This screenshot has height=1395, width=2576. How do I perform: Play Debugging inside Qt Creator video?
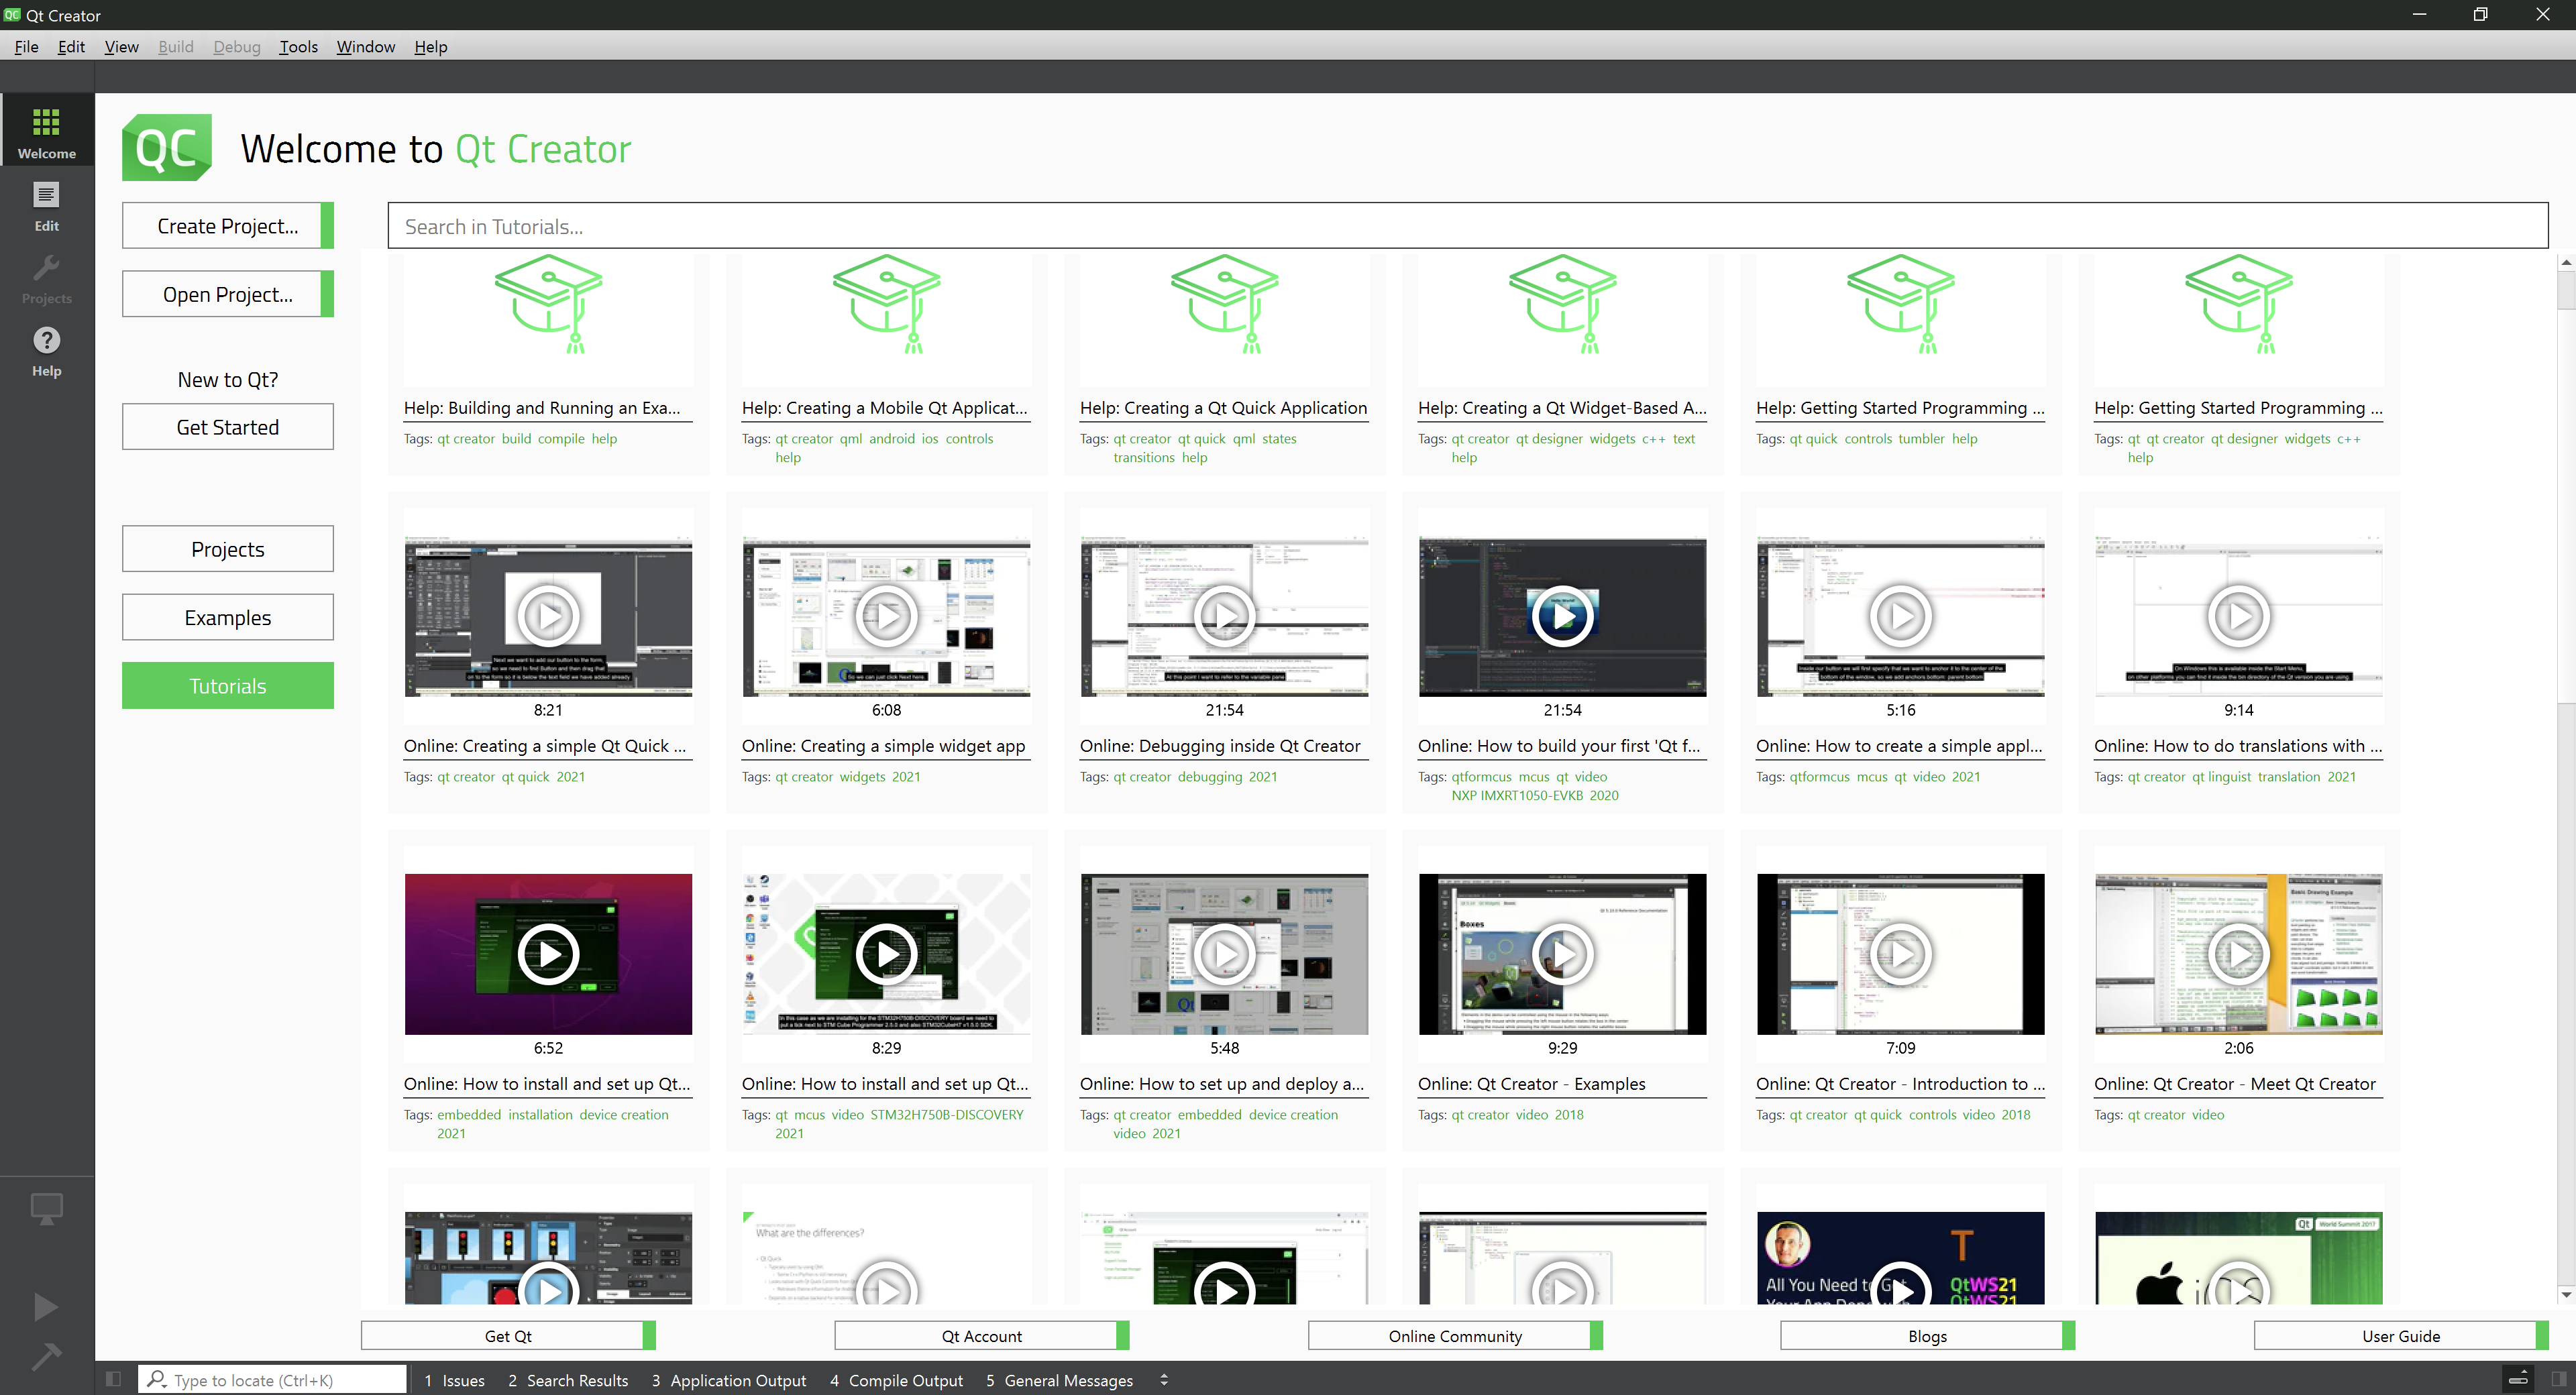[x=1224, y=616]
